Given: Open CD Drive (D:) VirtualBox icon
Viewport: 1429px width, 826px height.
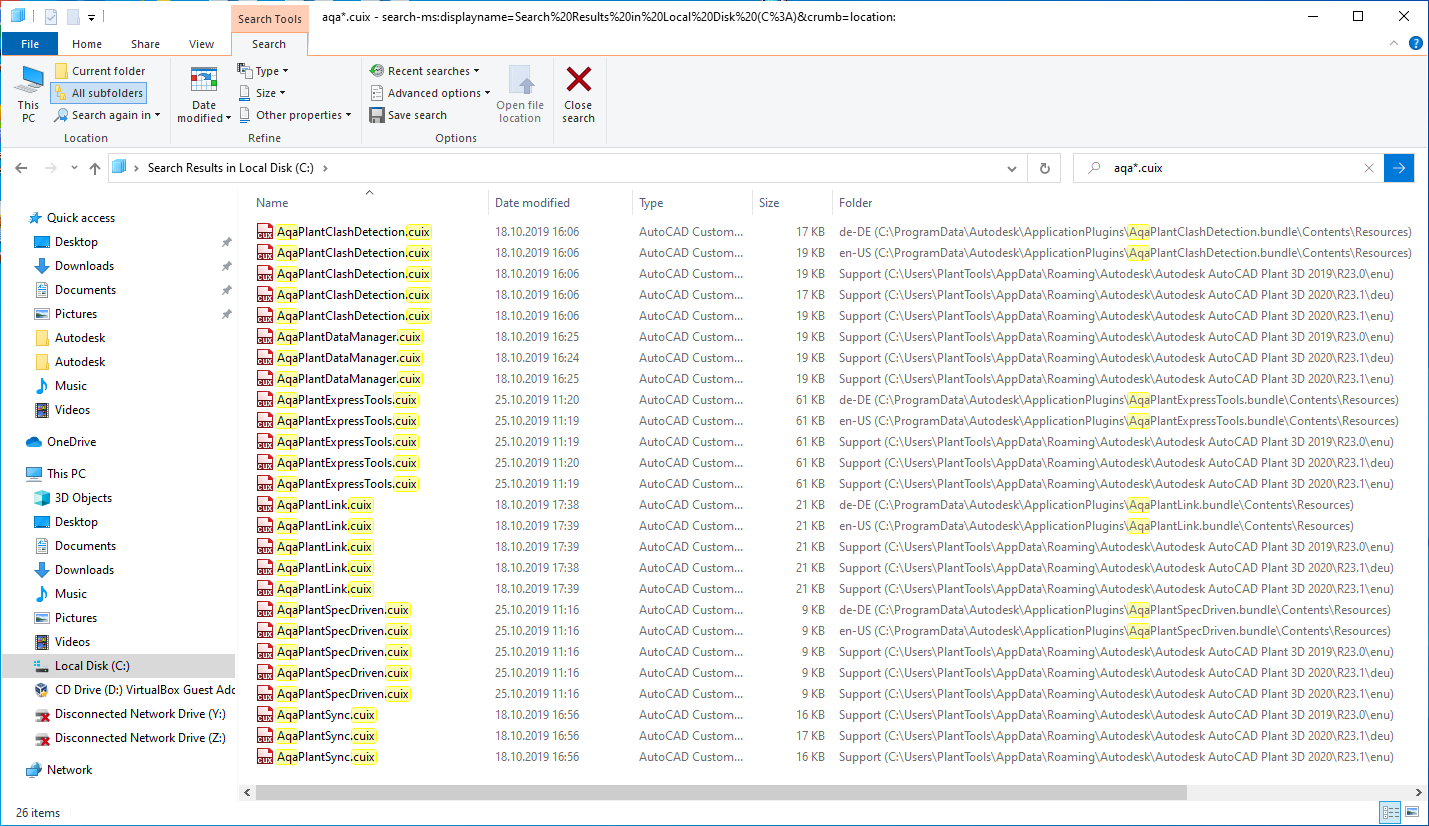Looking at the screenshot, I should (42, 690).
